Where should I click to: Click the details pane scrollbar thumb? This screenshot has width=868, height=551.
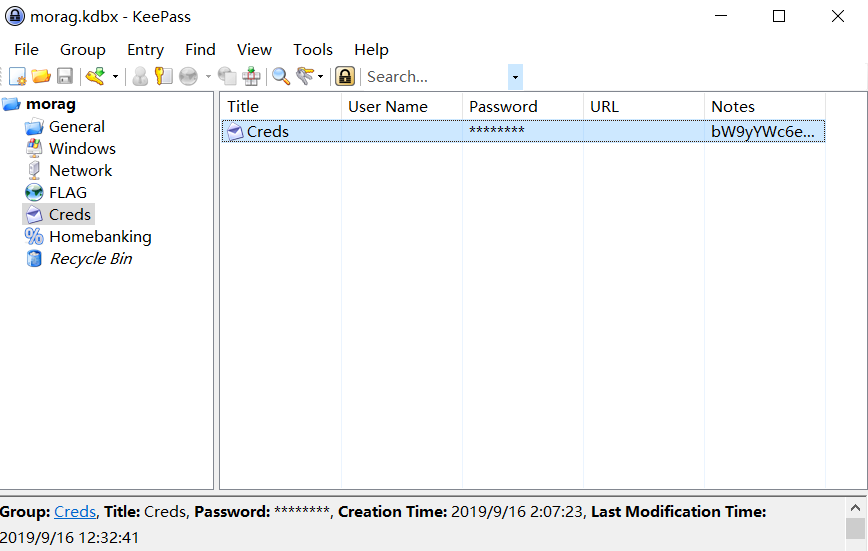[x=855, y=528]
